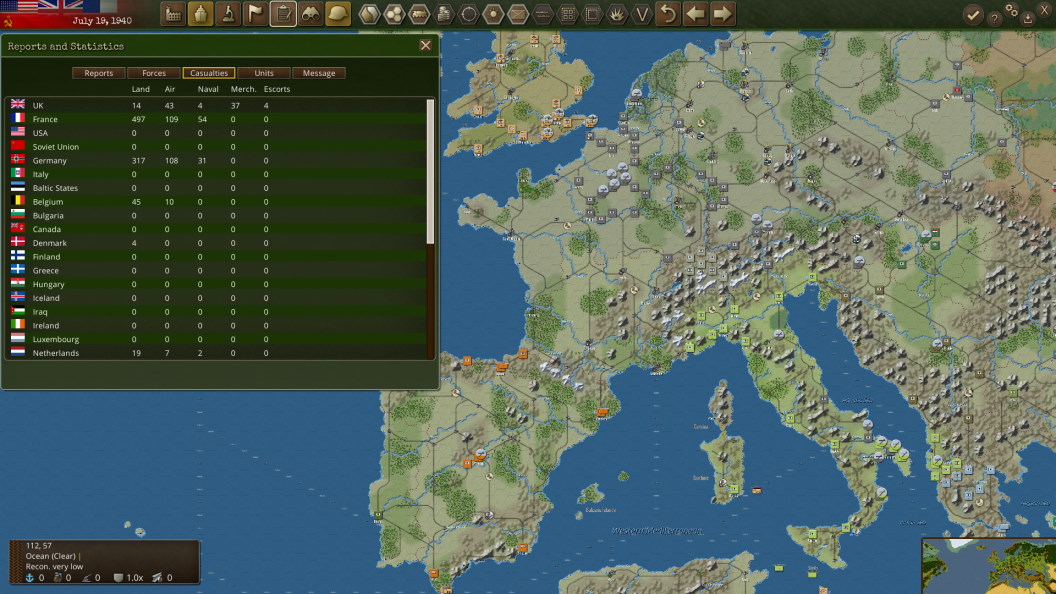Screen dimensions: 1056x594
Task: Open help with question mark icon
Action: [994, 19]
